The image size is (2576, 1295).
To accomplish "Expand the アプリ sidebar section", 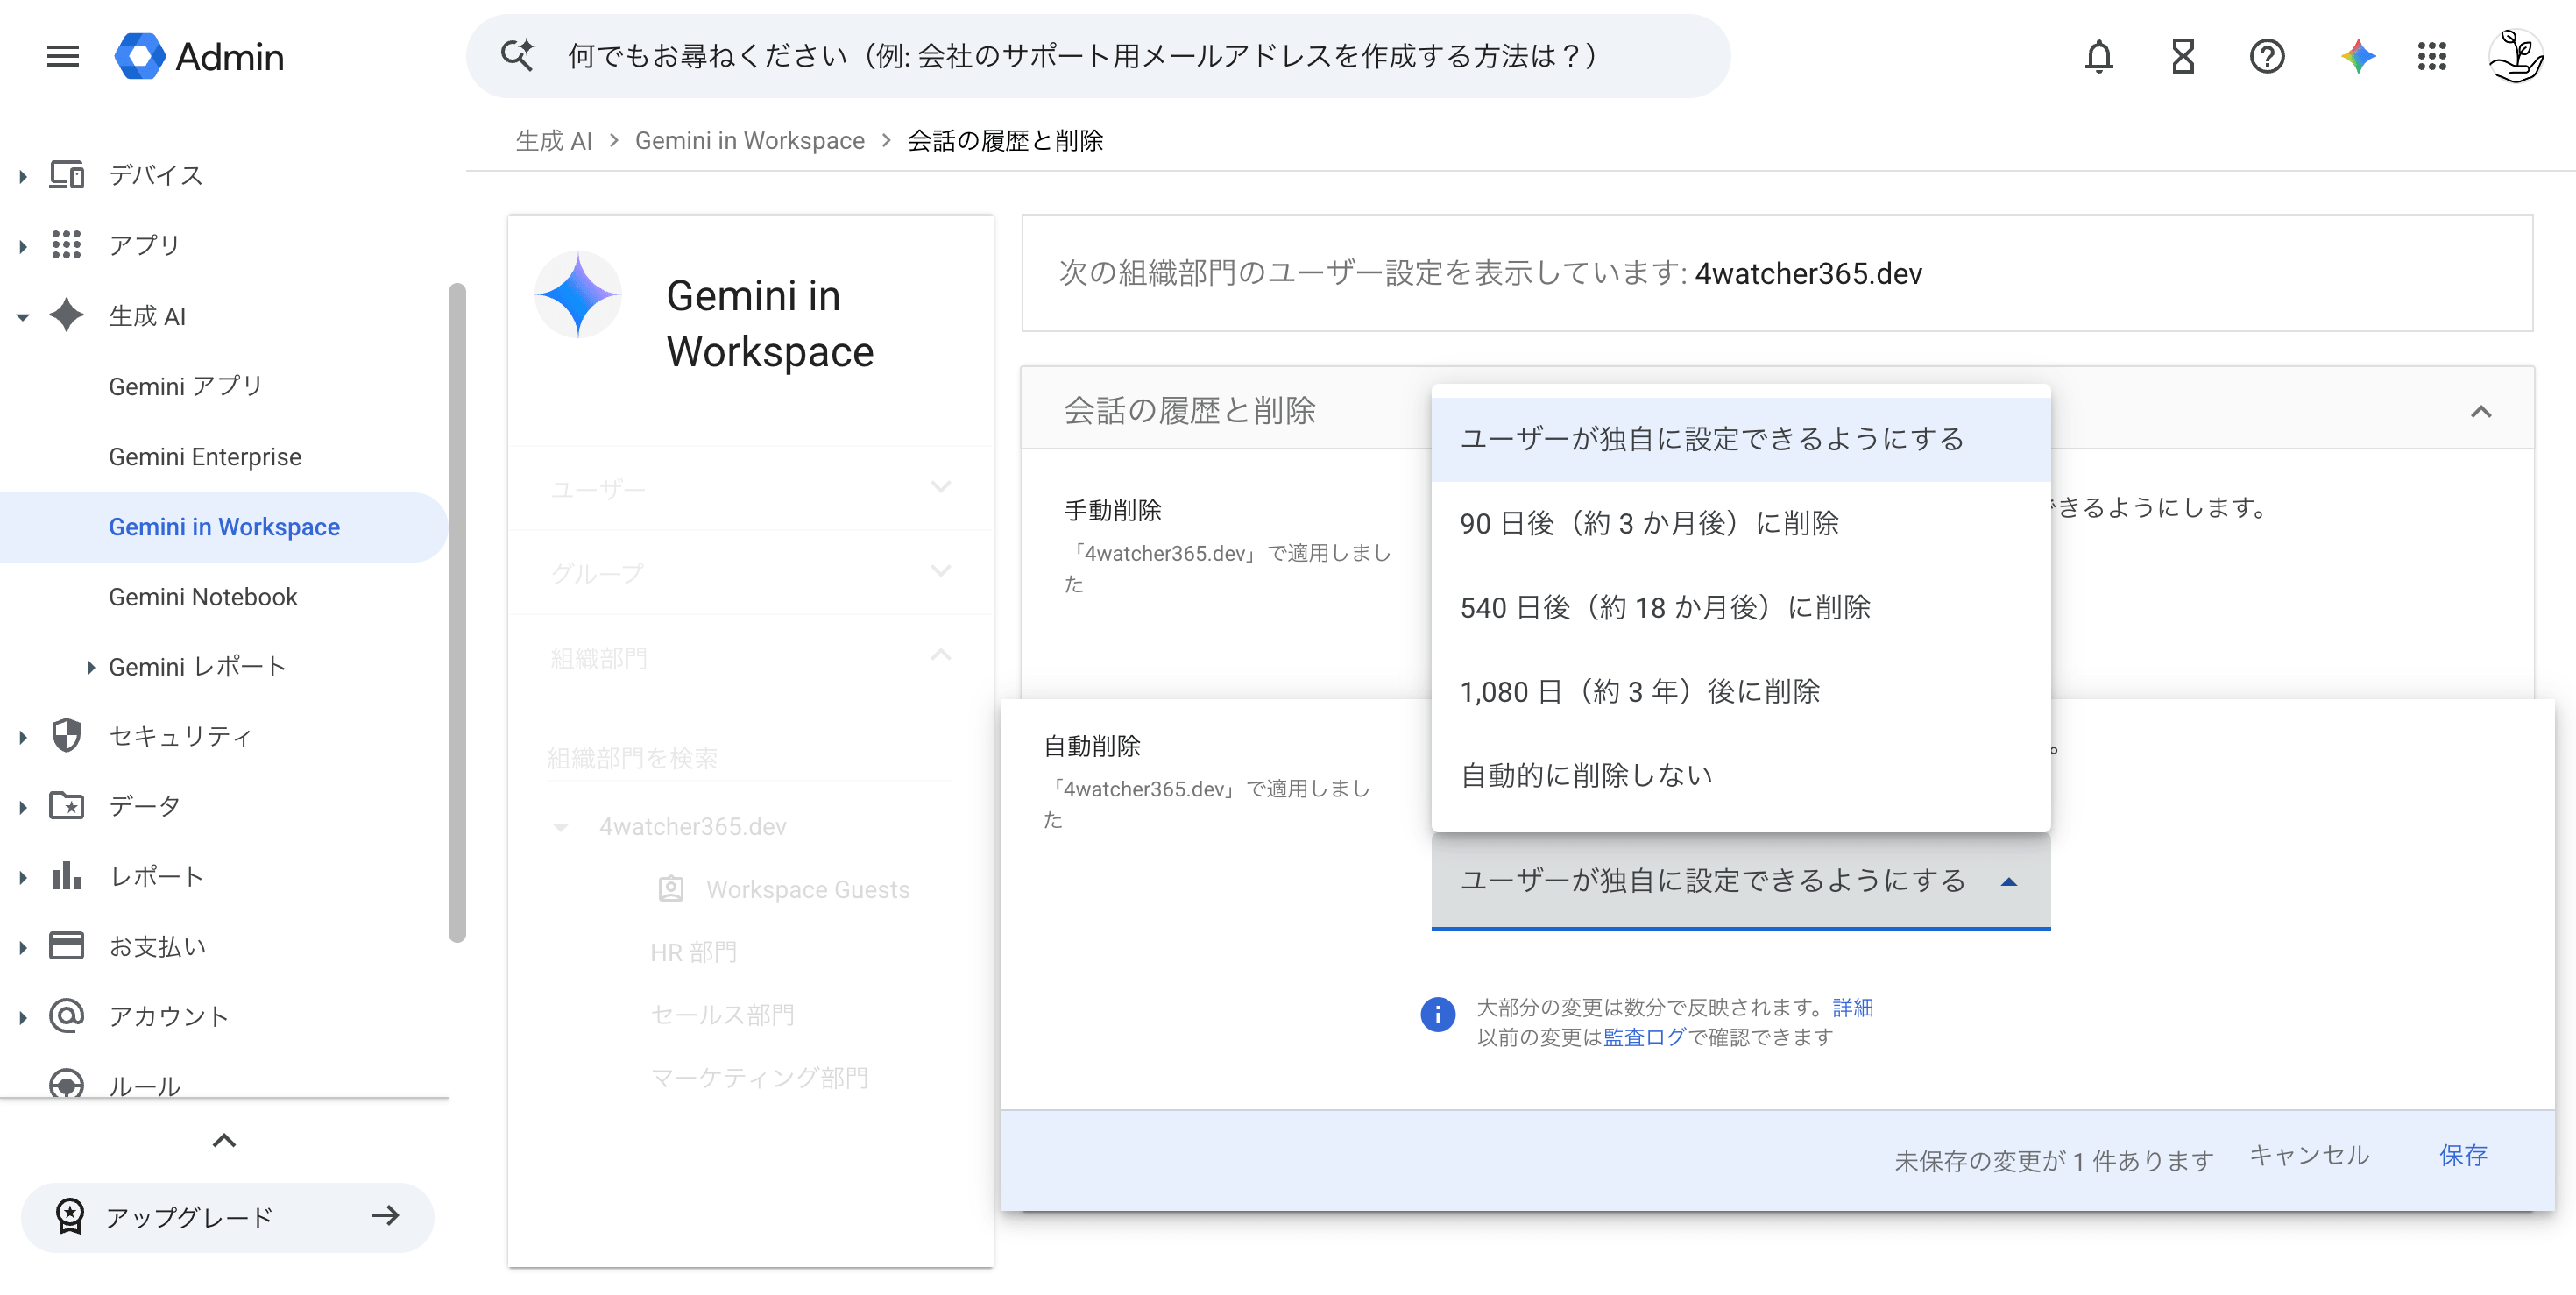I will [22, 246].
